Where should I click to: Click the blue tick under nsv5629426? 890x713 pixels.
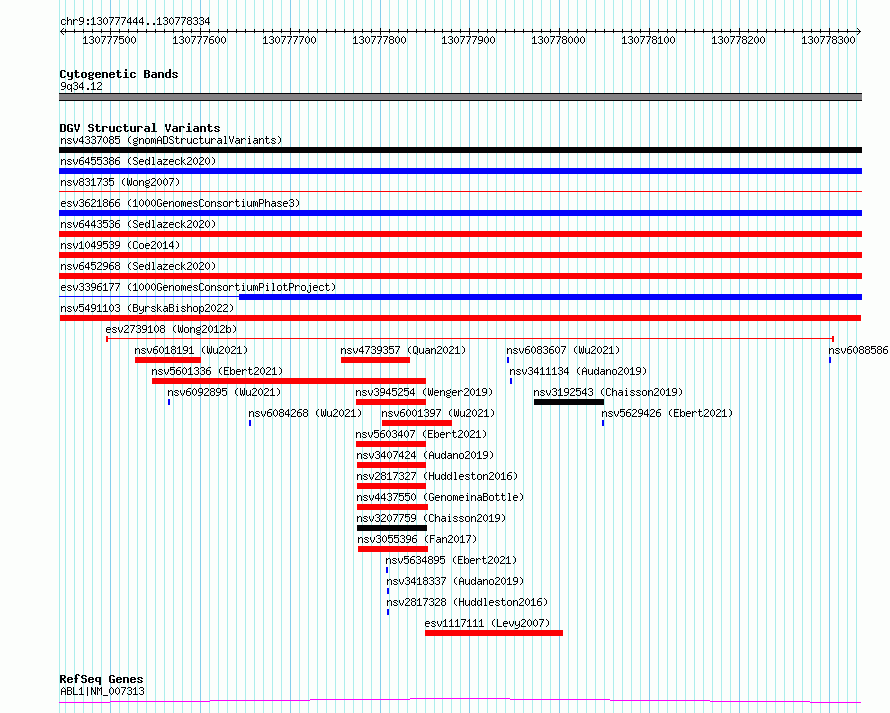(603, 423)
